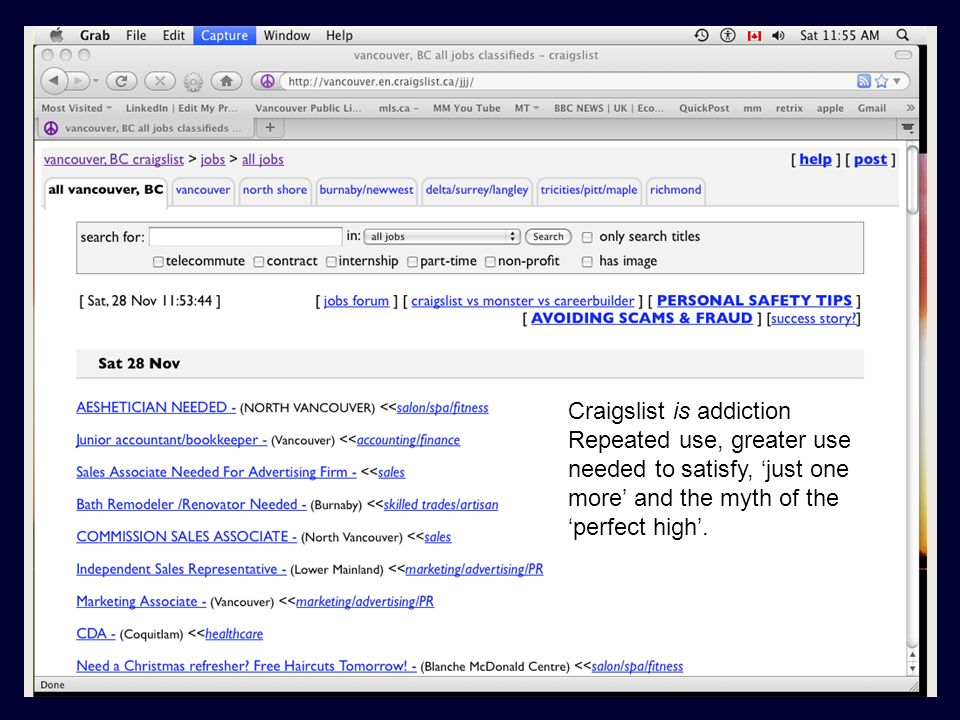Click the vertical scrollbar thumb
The width and height of the screenshot is (960, 720).
[x=912, y=181]
